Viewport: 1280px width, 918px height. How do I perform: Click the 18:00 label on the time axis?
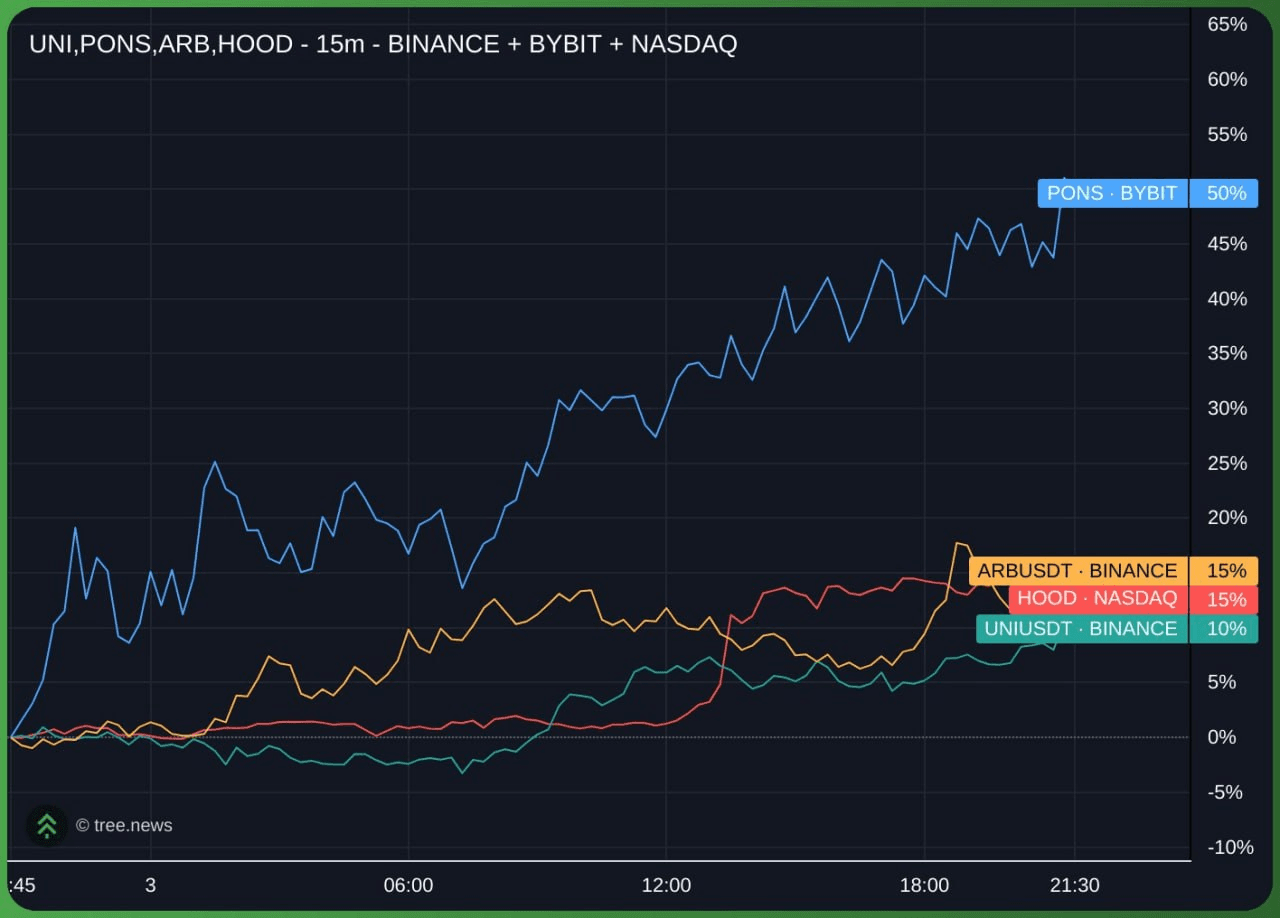click(x=925, y=885)
